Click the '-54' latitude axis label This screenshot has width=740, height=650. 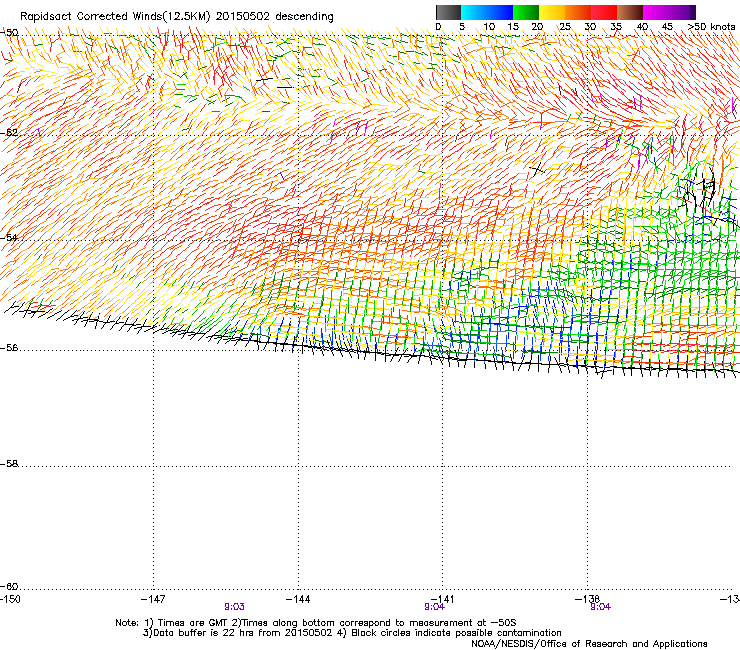[x=9, y=237]
